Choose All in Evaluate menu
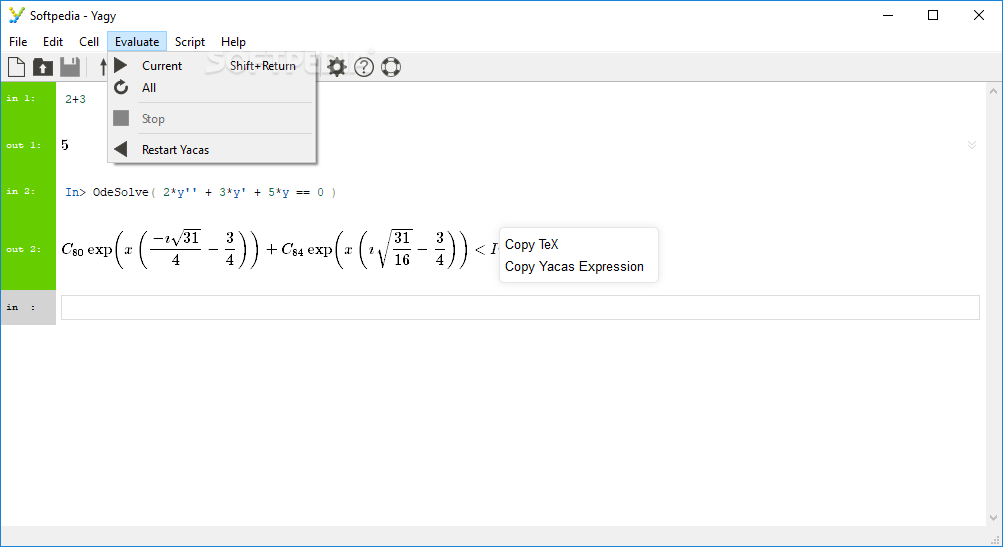Image resolution: width=1003 pixels, height=547 pixels. pos(212,88)
